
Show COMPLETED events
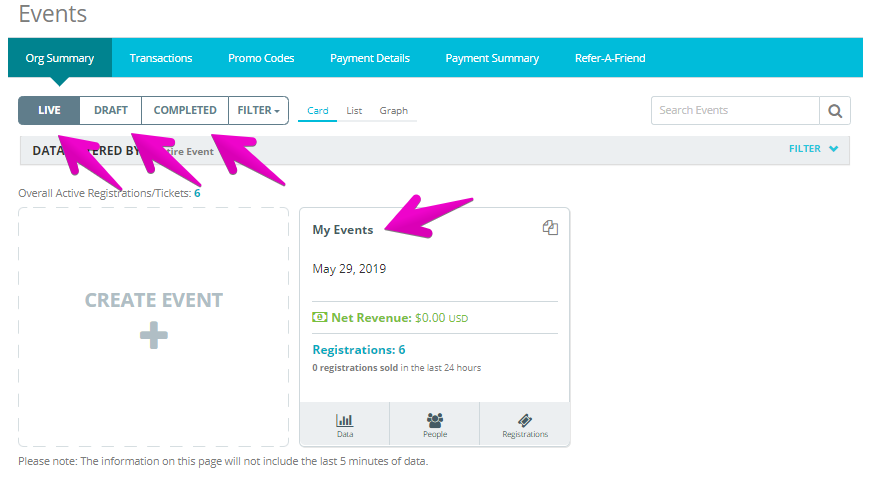pyautogui.click(x=185, y=110)
